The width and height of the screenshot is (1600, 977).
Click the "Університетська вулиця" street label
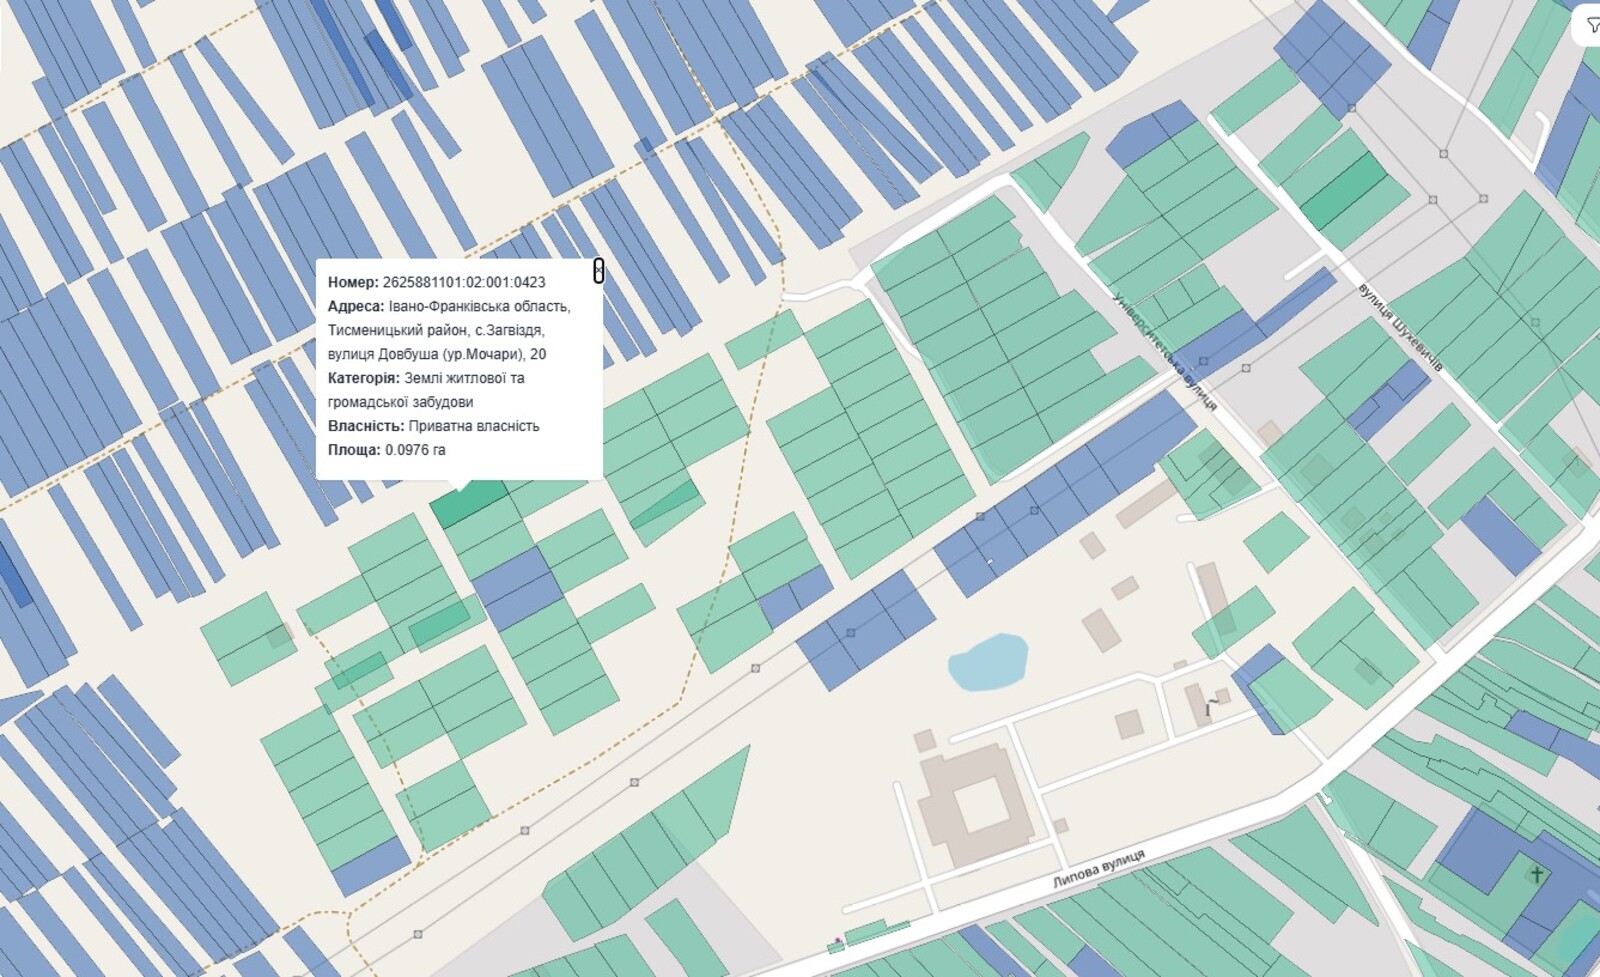1165,350
